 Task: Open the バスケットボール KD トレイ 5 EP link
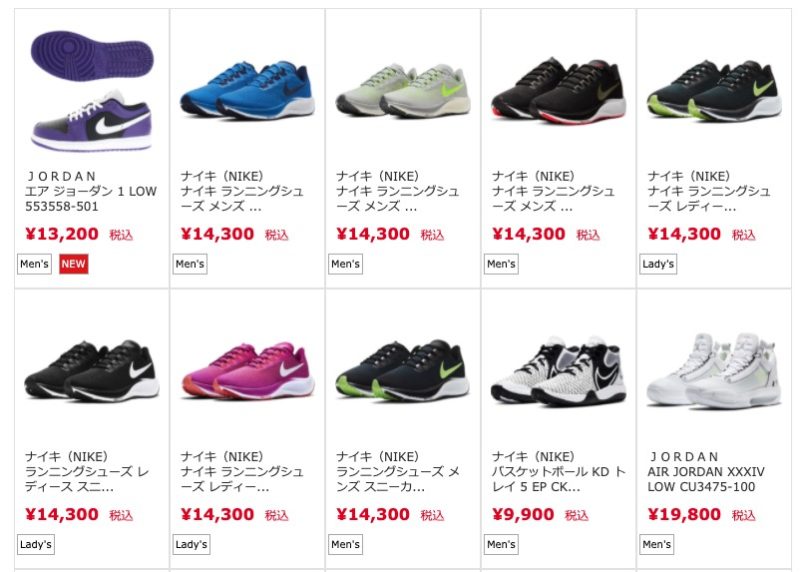pyautogui.click(x=559, y=479)
